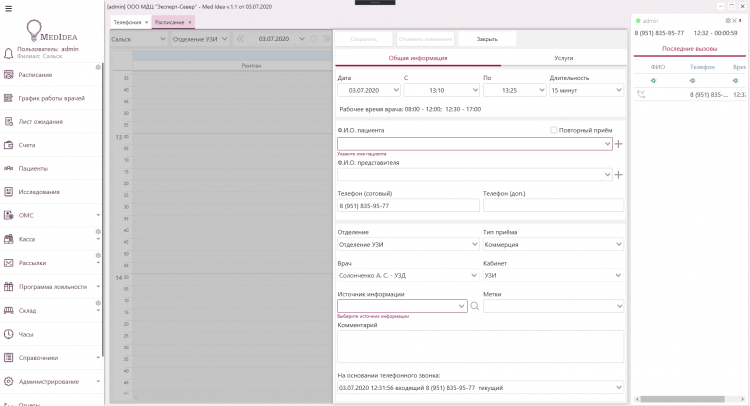750x406 pixels.
Task: Click the Пациенты icon in the sidebar
Action: point(8,168)
